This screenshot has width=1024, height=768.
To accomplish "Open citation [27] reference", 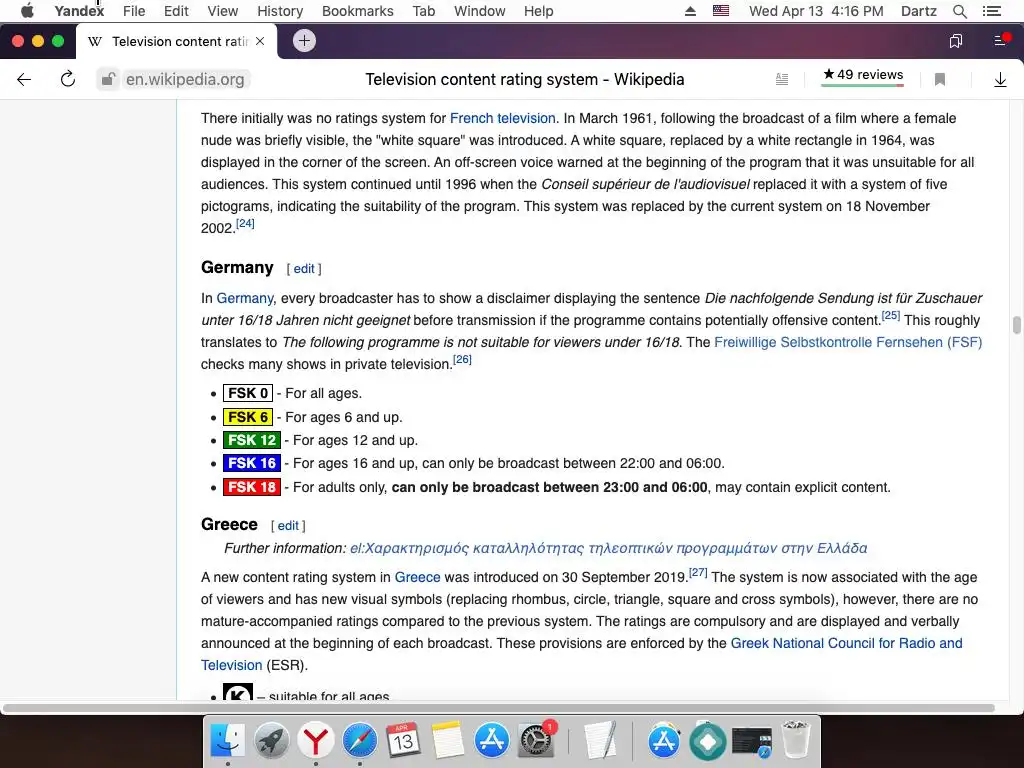I will tap(698, 572).
